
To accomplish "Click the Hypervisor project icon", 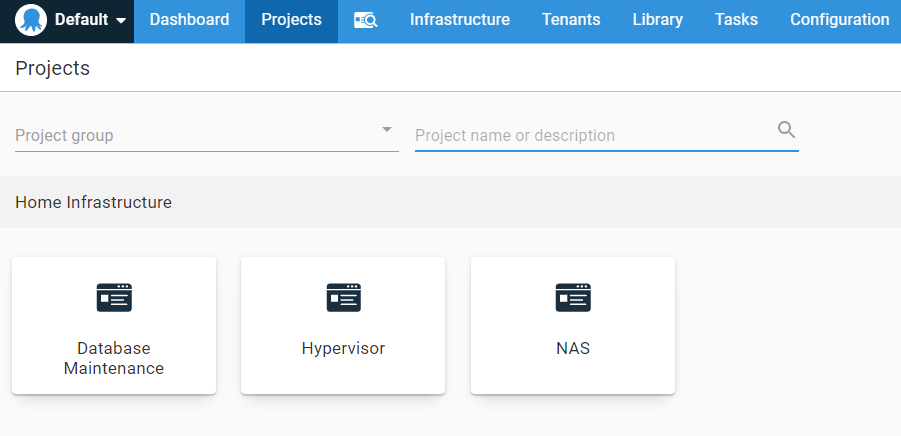I will tap(343, 297).
